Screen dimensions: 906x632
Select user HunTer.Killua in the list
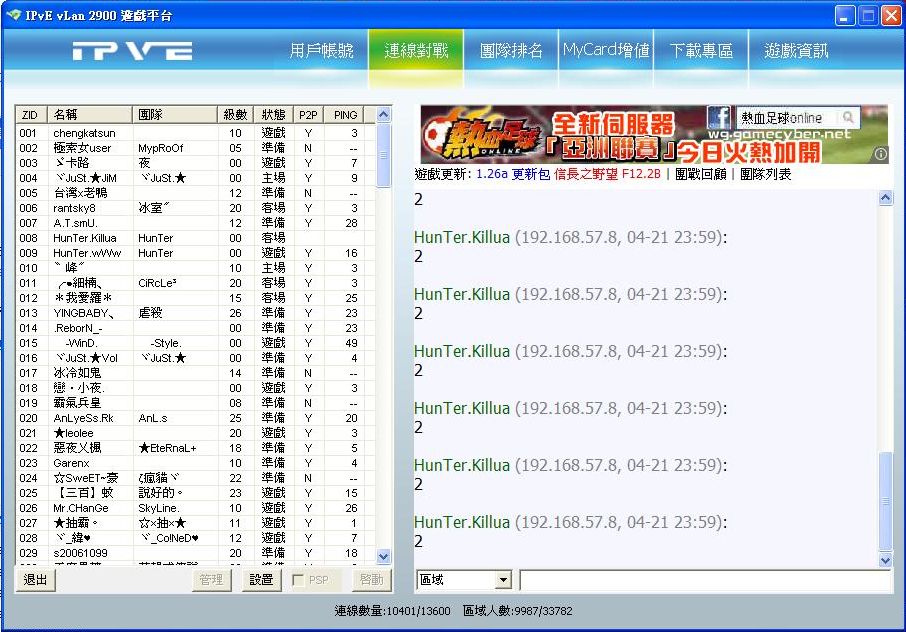(x=195, y=238)
